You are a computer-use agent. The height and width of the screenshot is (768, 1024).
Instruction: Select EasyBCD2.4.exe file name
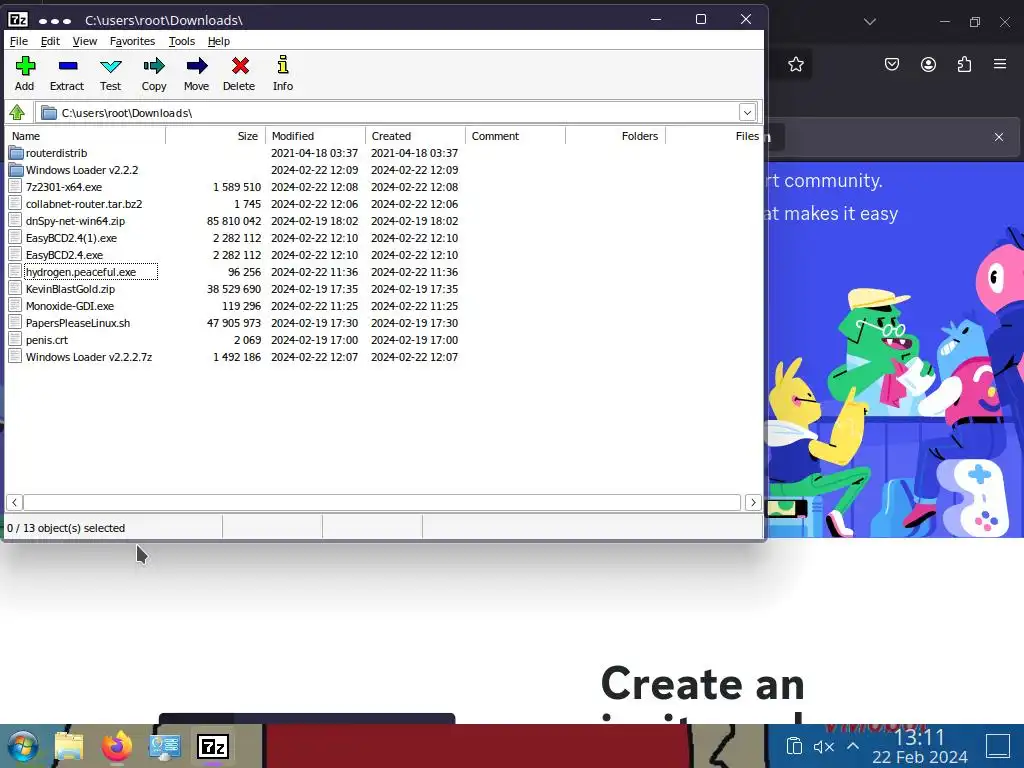tap(64, 255)
